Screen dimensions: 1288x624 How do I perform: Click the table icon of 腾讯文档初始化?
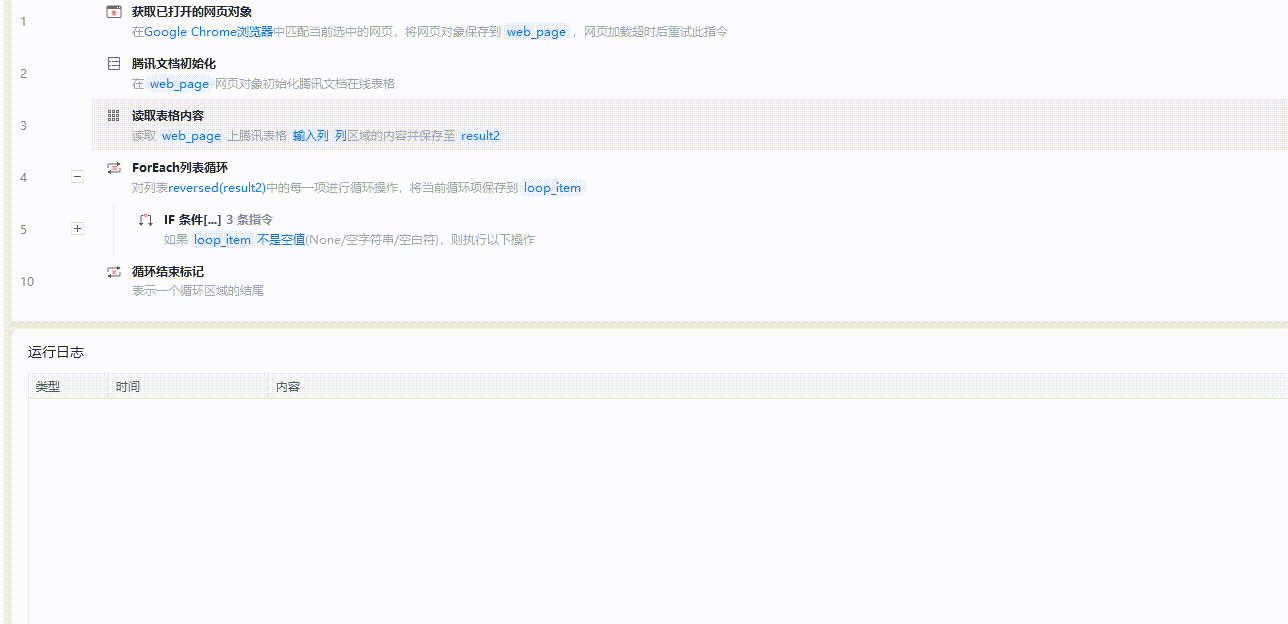point(114,64)
